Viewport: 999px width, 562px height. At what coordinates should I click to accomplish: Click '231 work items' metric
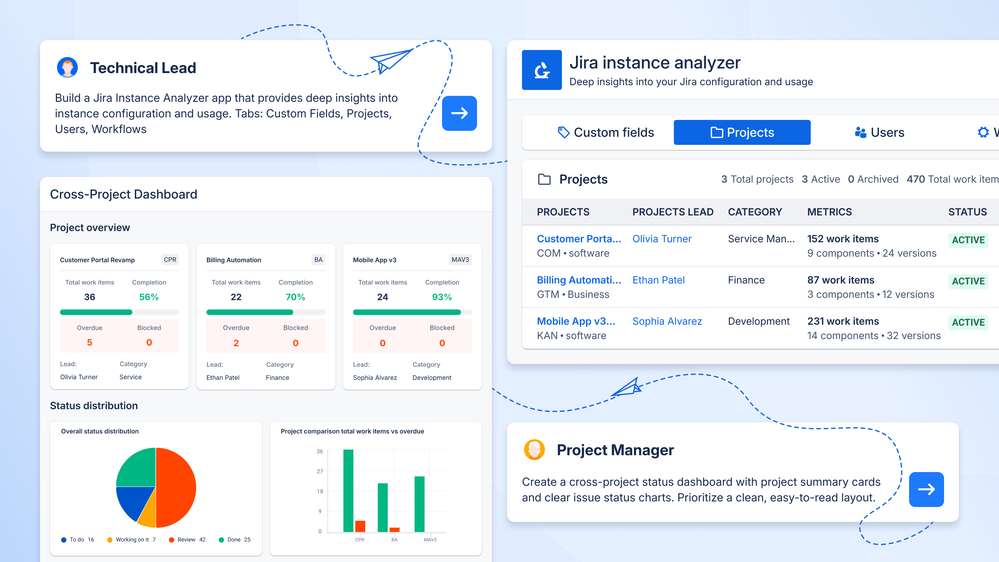point(843,322)
